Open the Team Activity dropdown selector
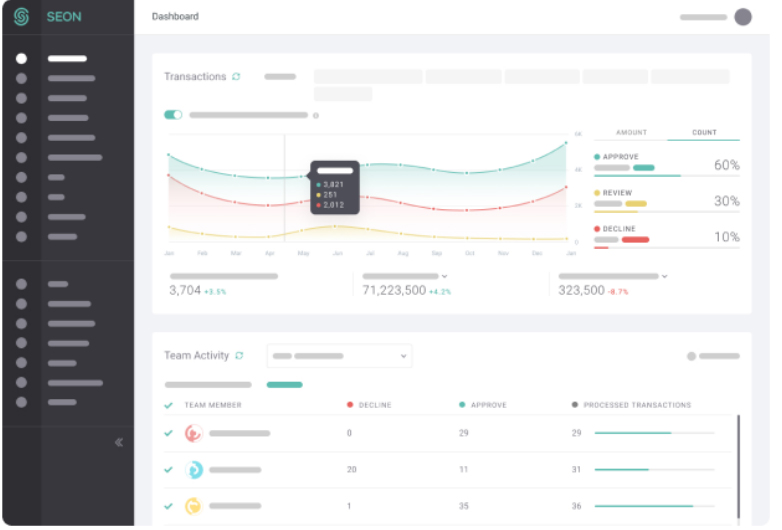The height and width of the screenshot is (530, 782). (339, 356)
